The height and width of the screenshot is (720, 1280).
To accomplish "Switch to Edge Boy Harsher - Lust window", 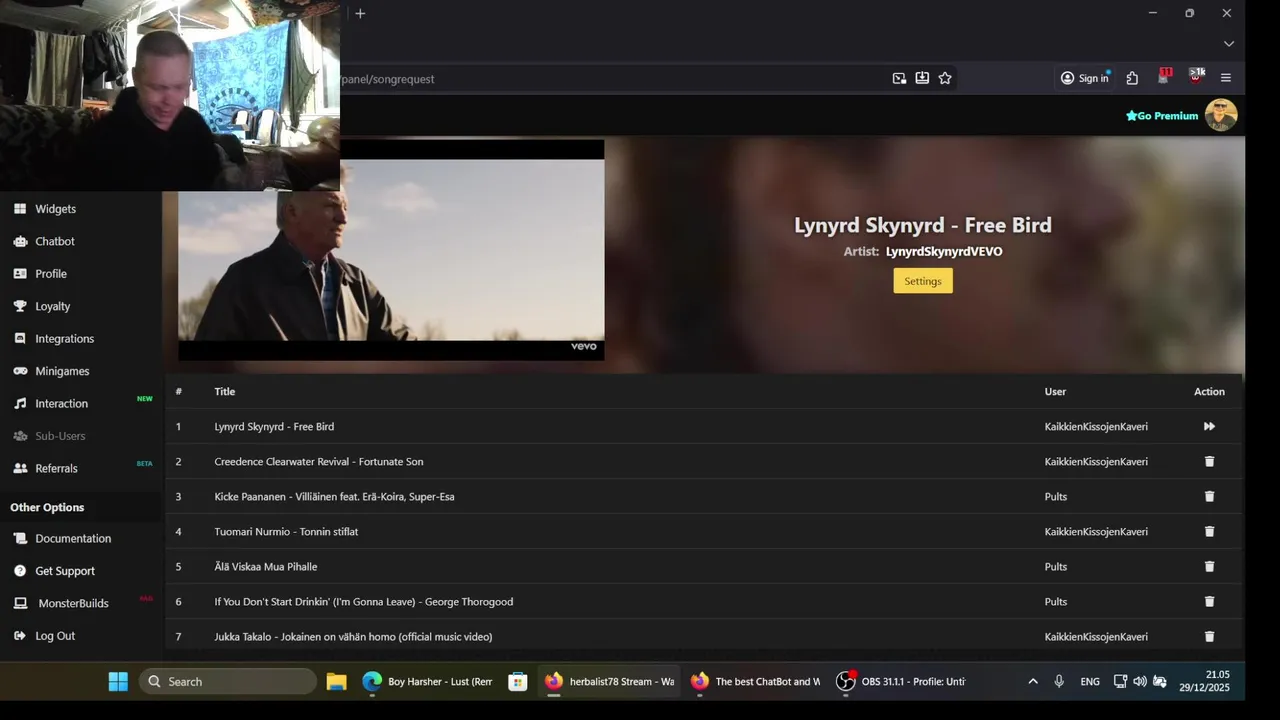I will (x=428, y=681).
